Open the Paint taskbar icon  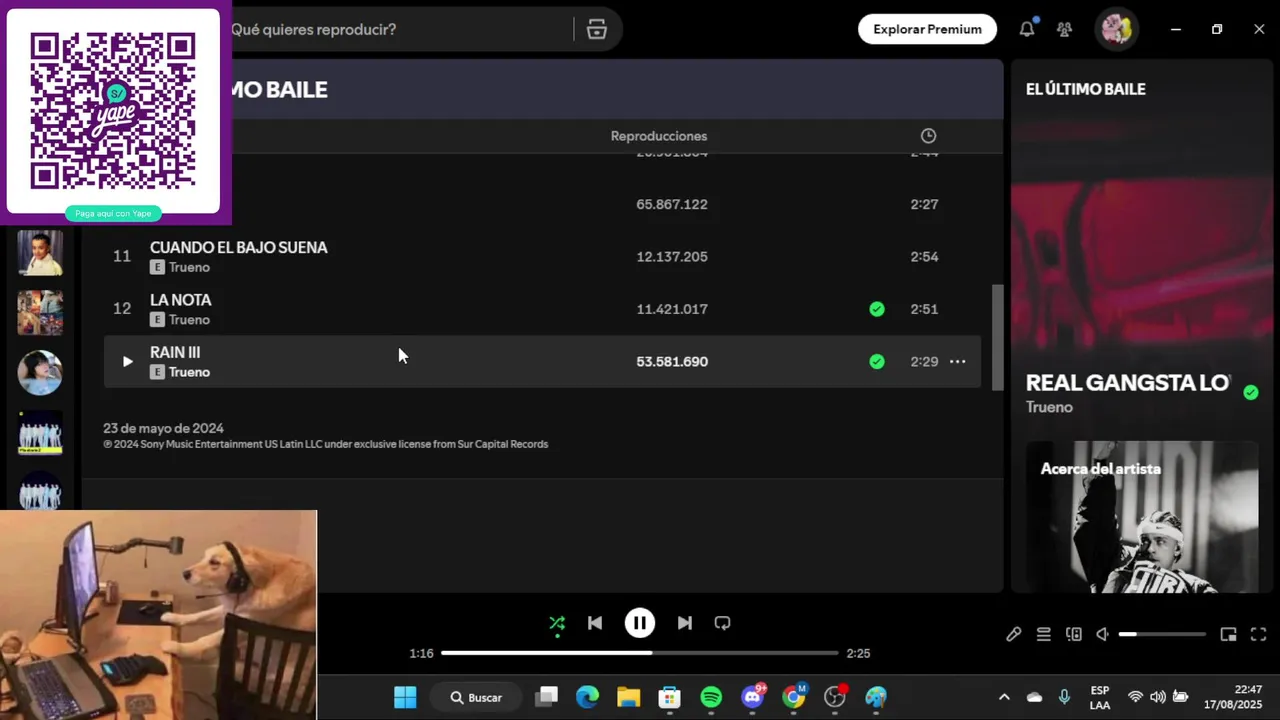pos(876,697)
